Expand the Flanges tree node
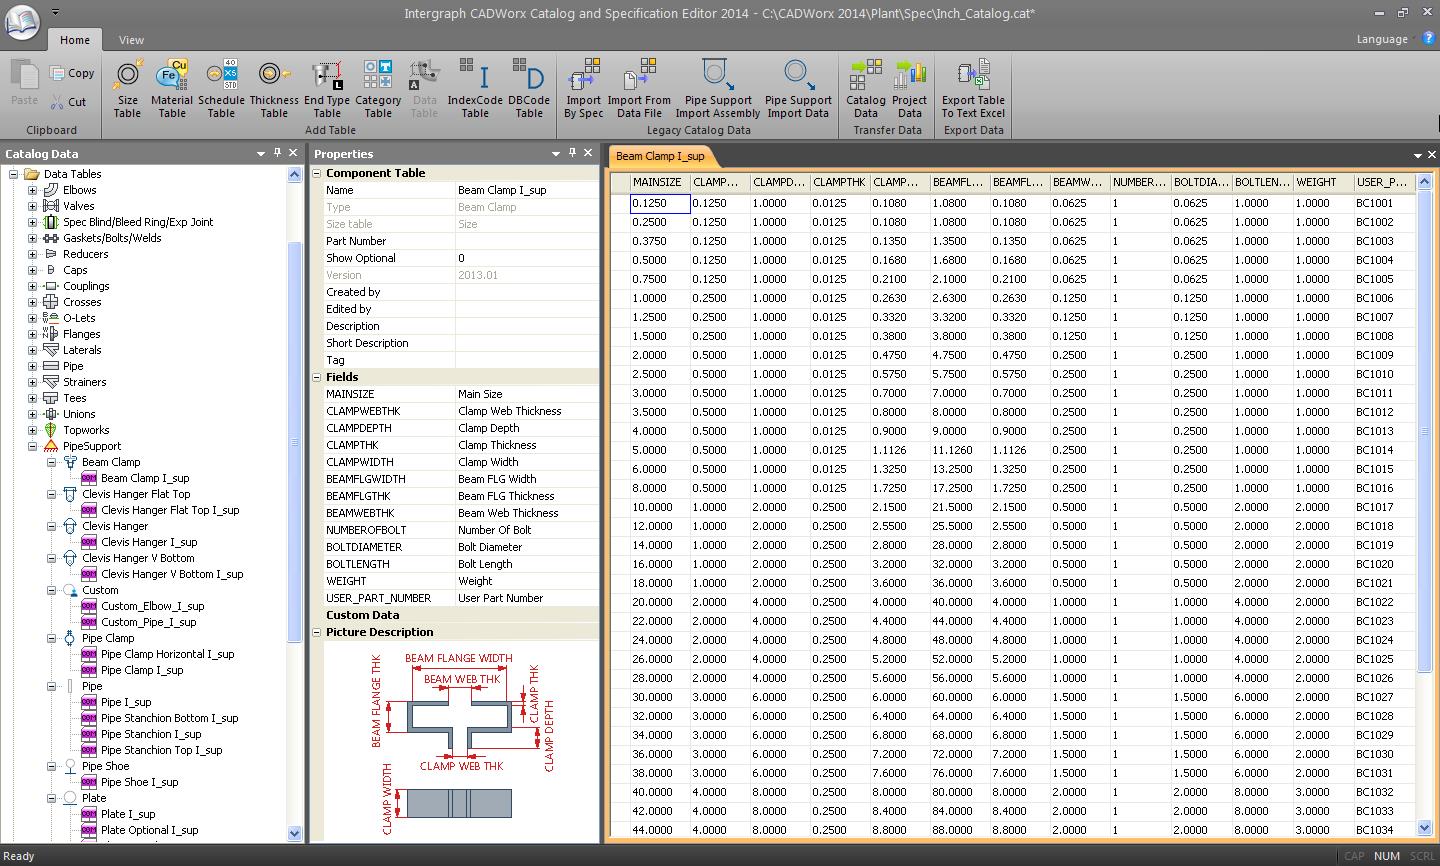Screen dimensions: 1440x866 pyautogui.click(x=32, y=334)
